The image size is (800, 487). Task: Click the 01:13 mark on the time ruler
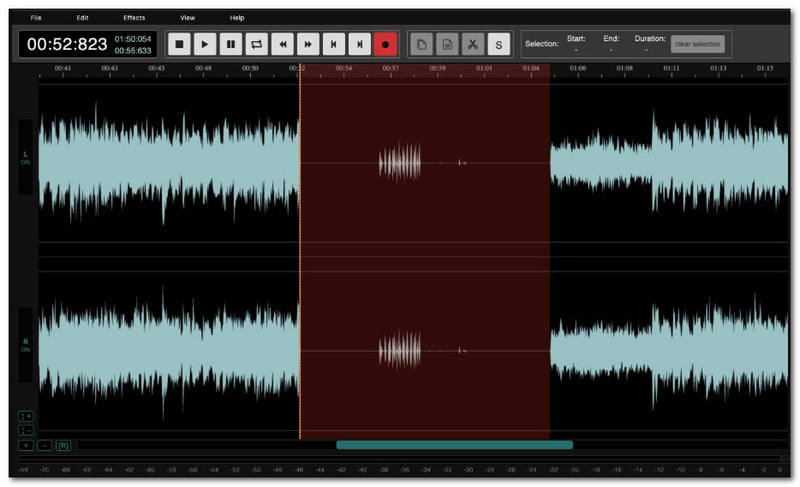tap(718, 68)
